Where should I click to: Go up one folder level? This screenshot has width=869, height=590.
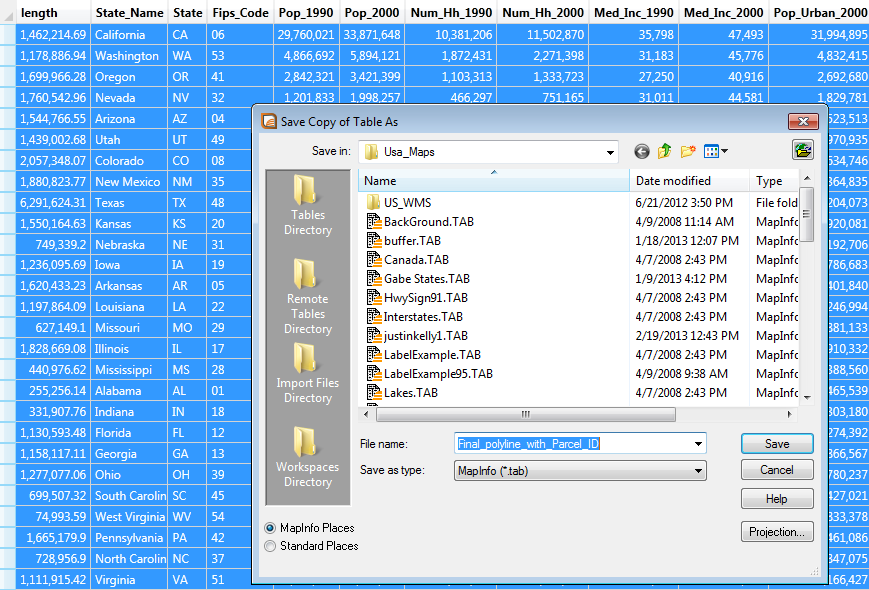tap(664, 151)
